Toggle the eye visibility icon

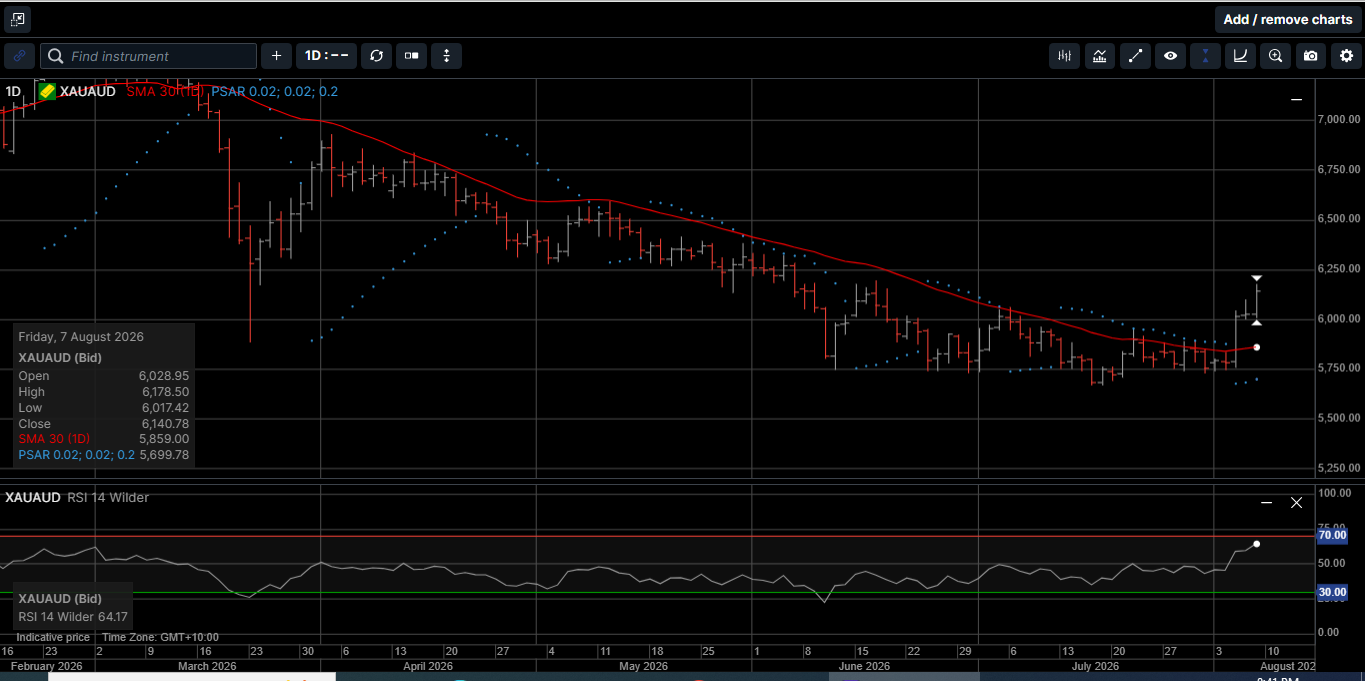[x=1170, y=56]
